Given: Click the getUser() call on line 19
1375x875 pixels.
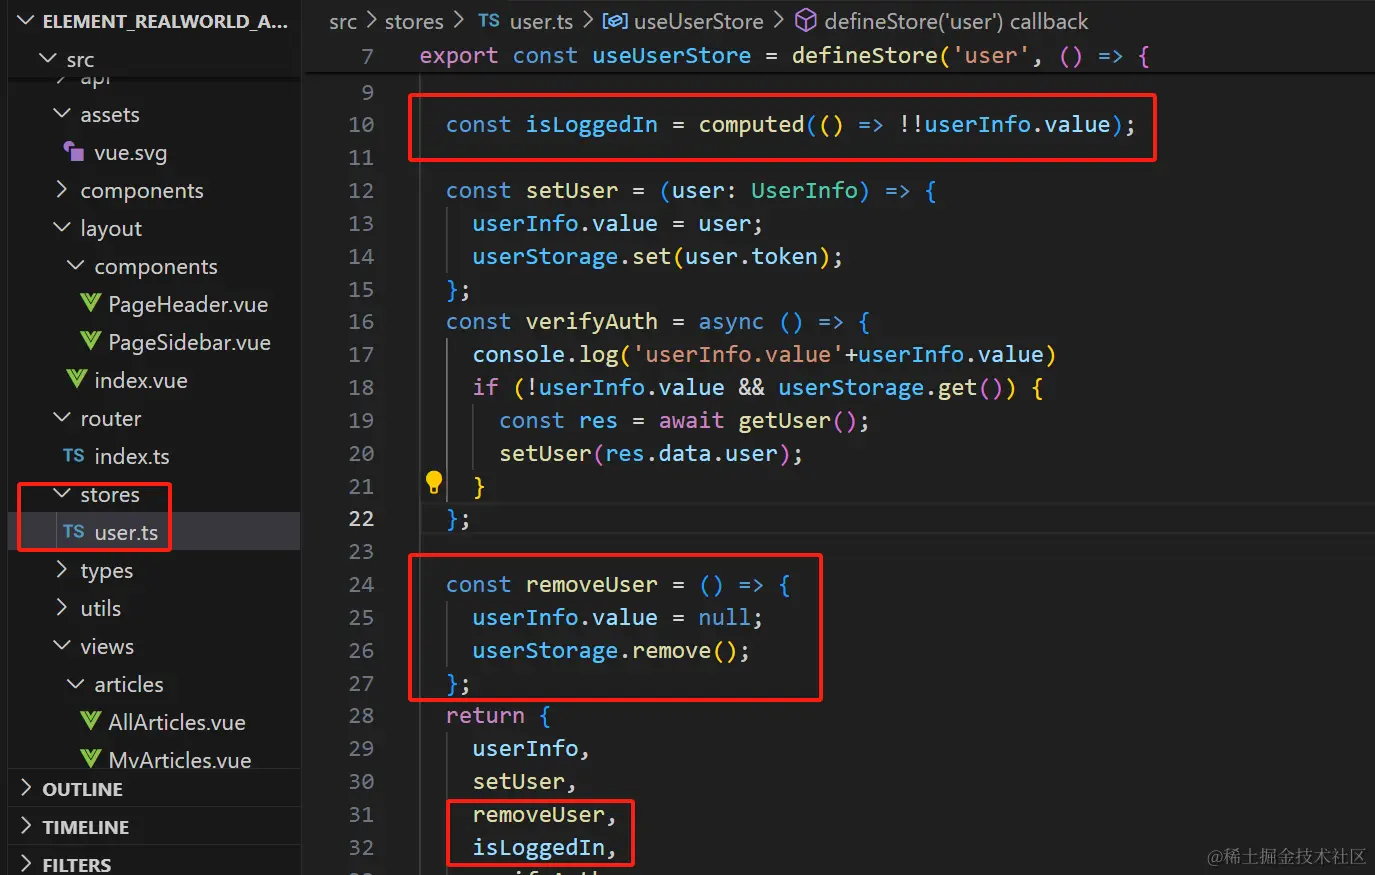Looking at the screenshot, I should (797, 420).
